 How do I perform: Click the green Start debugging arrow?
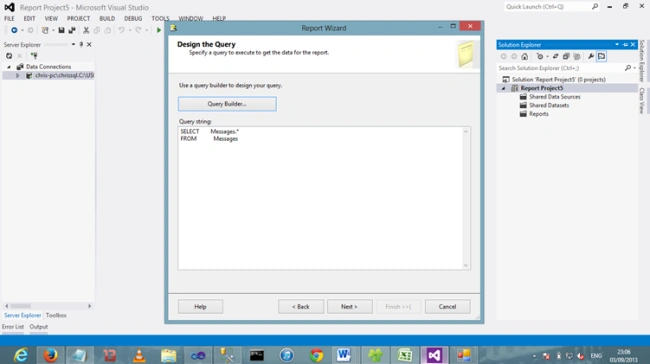tap(158, 30)
